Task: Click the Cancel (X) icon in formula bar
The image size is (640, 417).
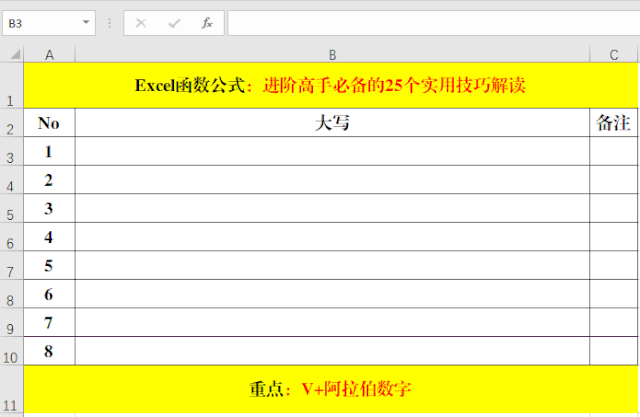Action: click(x=141, y=23)
